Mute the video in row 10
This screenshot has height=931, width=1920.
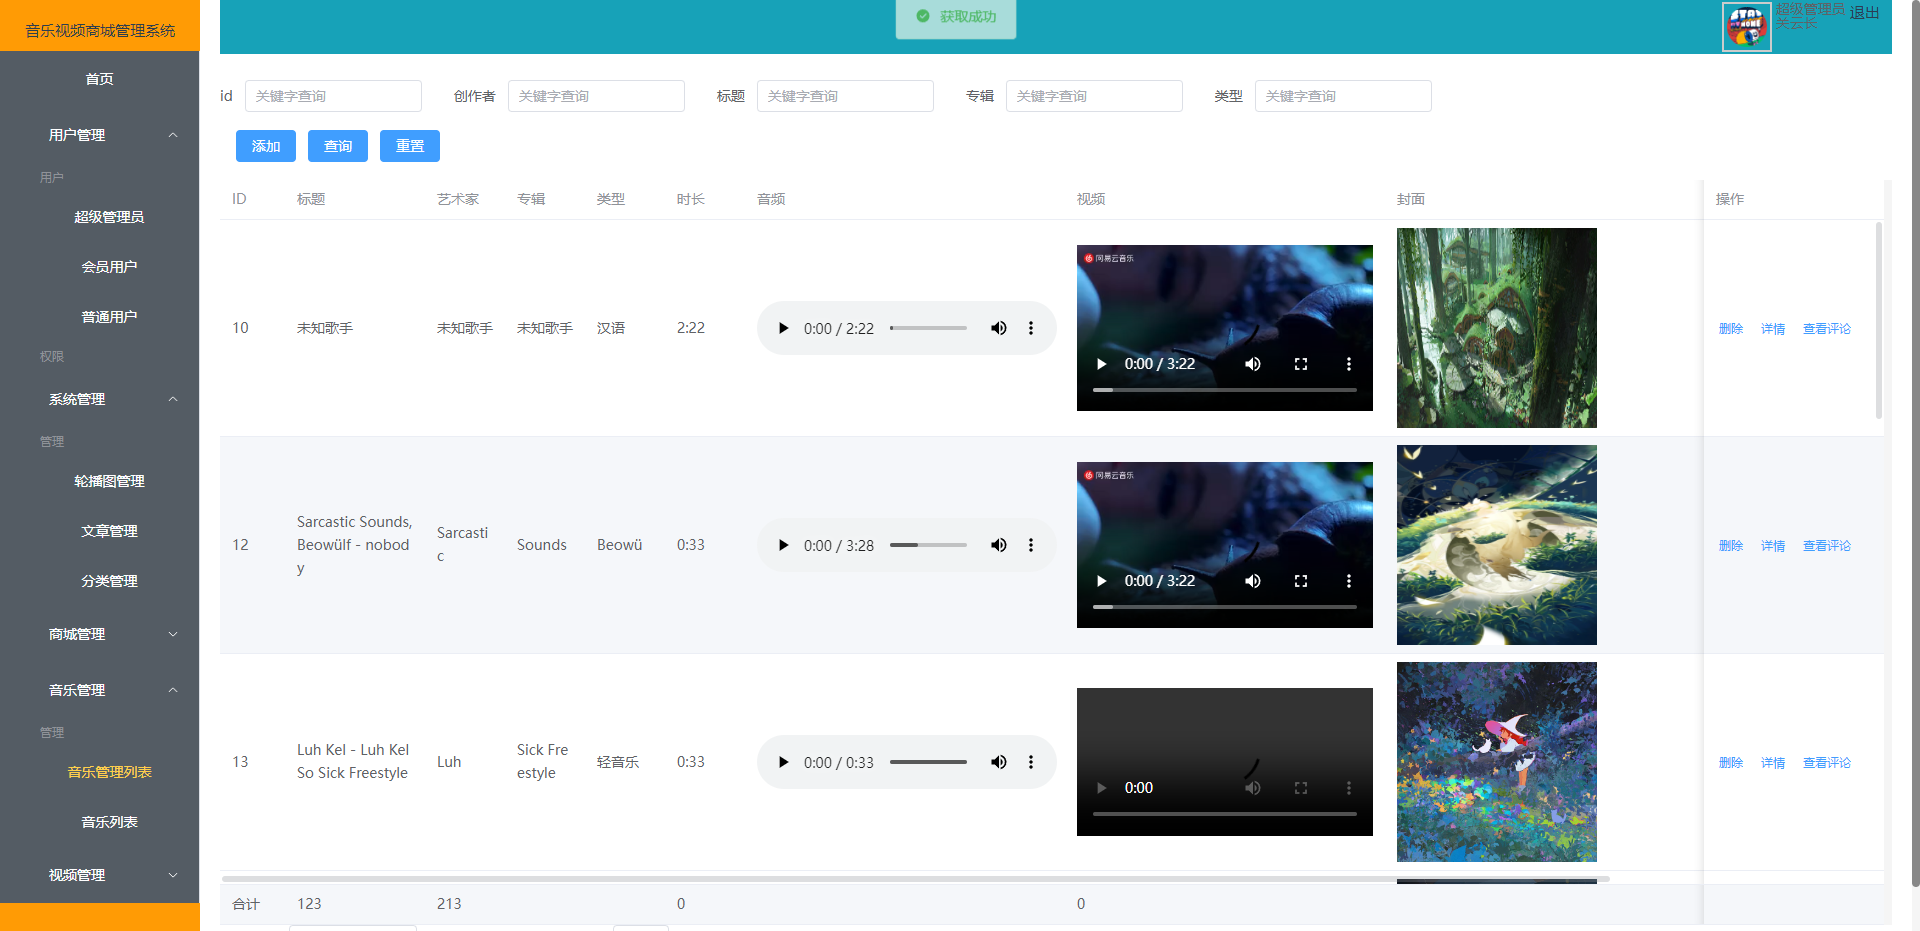point(1253,364)
